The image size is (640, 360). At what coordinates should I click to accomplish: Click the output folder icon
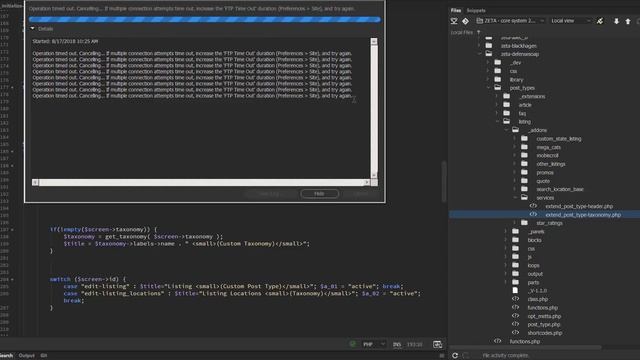[516, 273]
